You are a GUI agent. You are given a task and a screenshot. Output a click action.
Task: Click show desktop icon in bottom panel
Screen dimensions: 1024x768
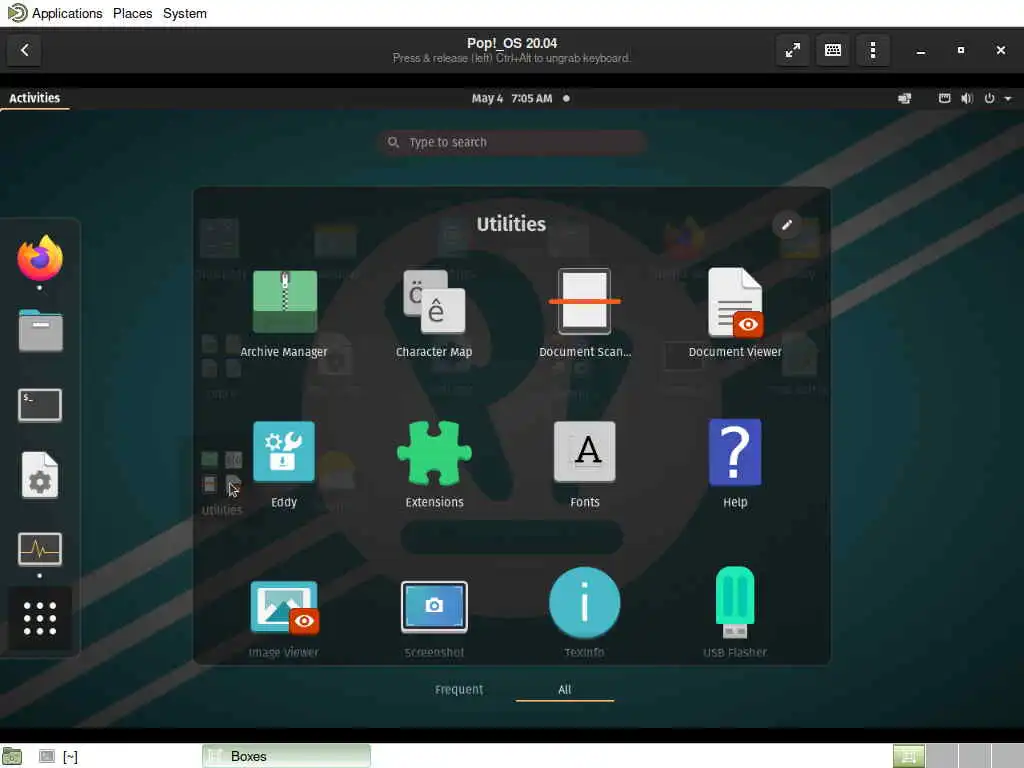[12, 756]
